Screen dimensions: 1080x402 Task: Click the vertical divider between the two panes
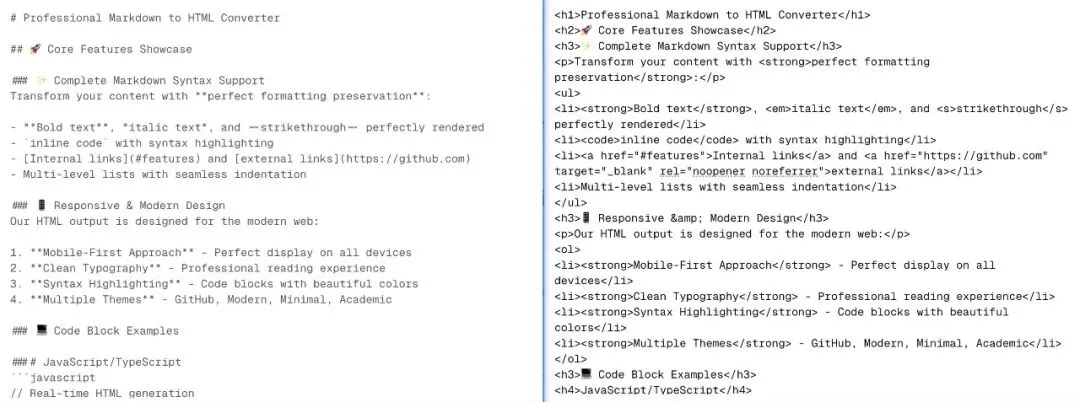tap(543, 201)
